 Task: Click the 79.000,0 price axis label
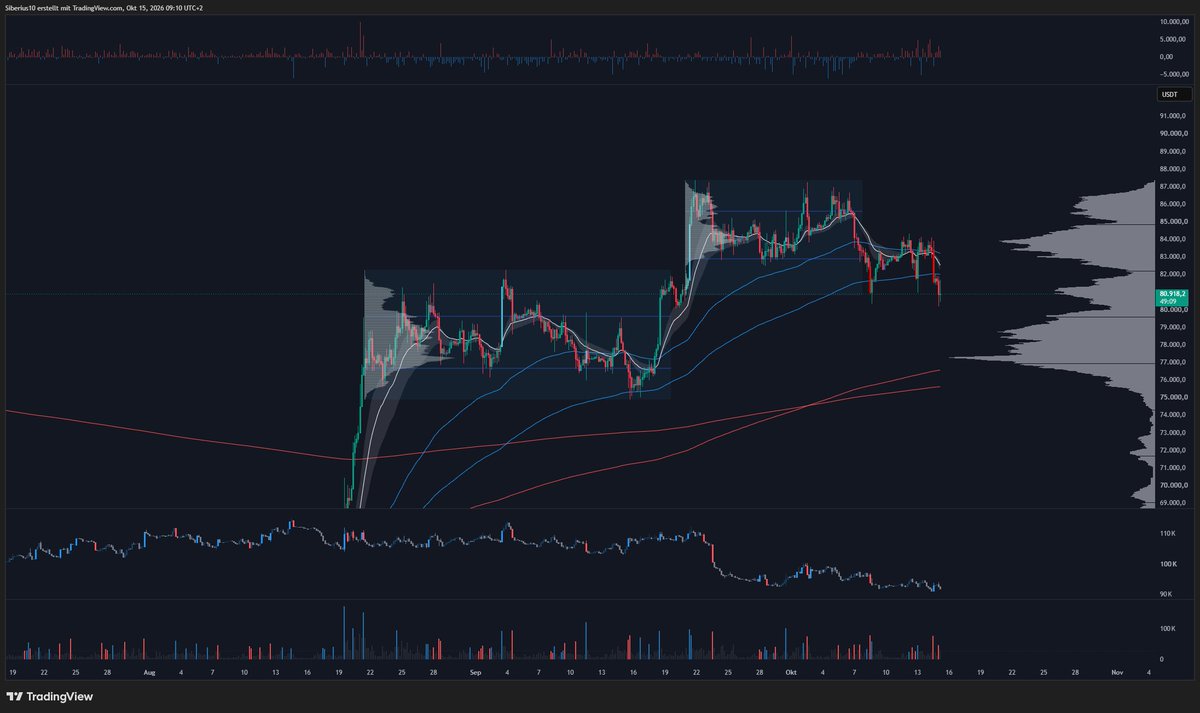1172,327
